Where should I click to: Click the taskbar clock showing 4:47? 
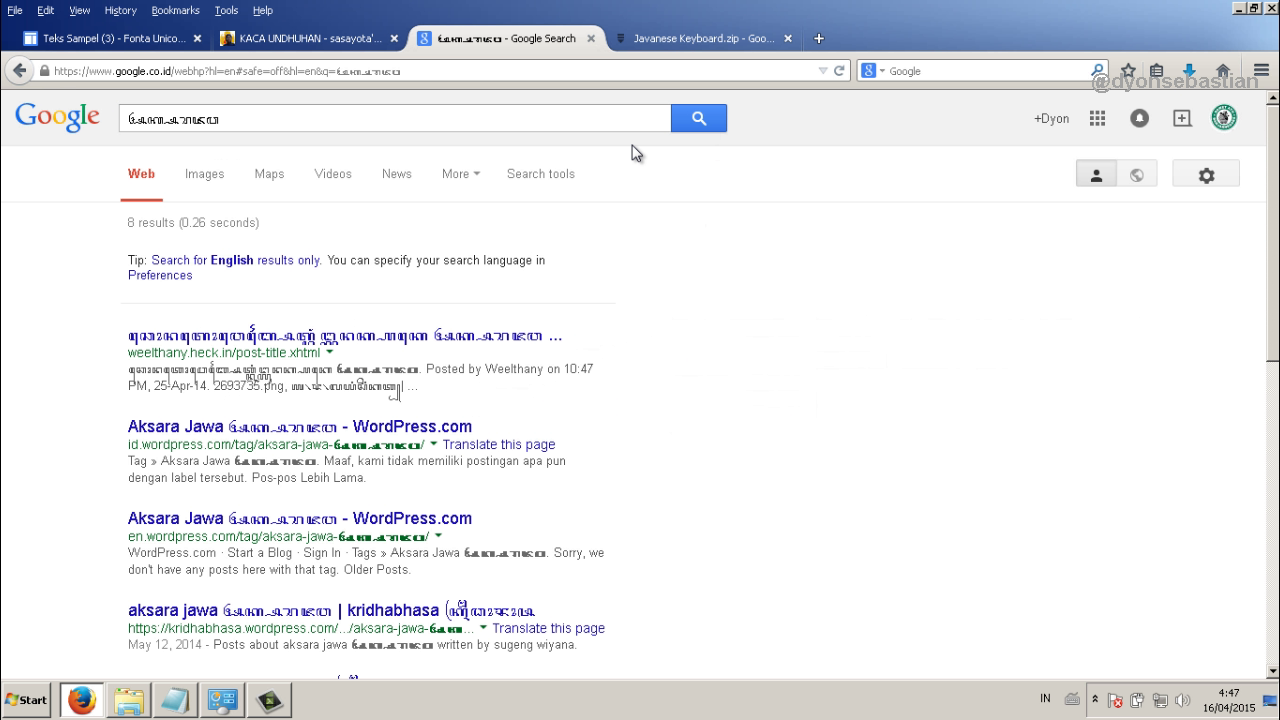[x=1228, y=700]
